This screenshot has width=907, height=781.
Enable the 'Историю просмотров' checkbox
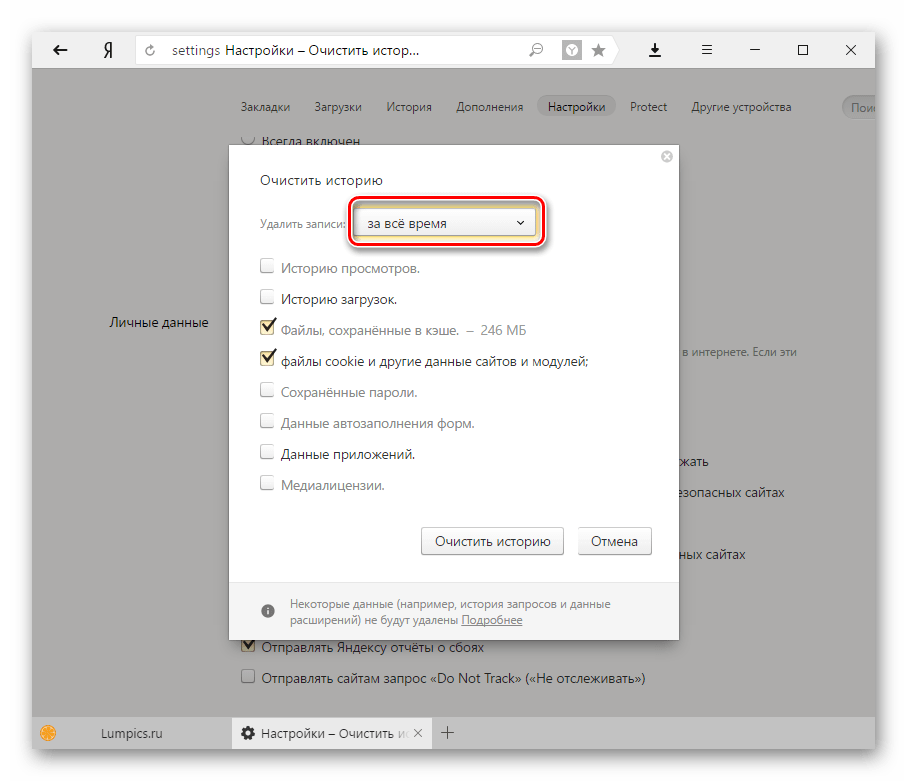click(267, 267)
